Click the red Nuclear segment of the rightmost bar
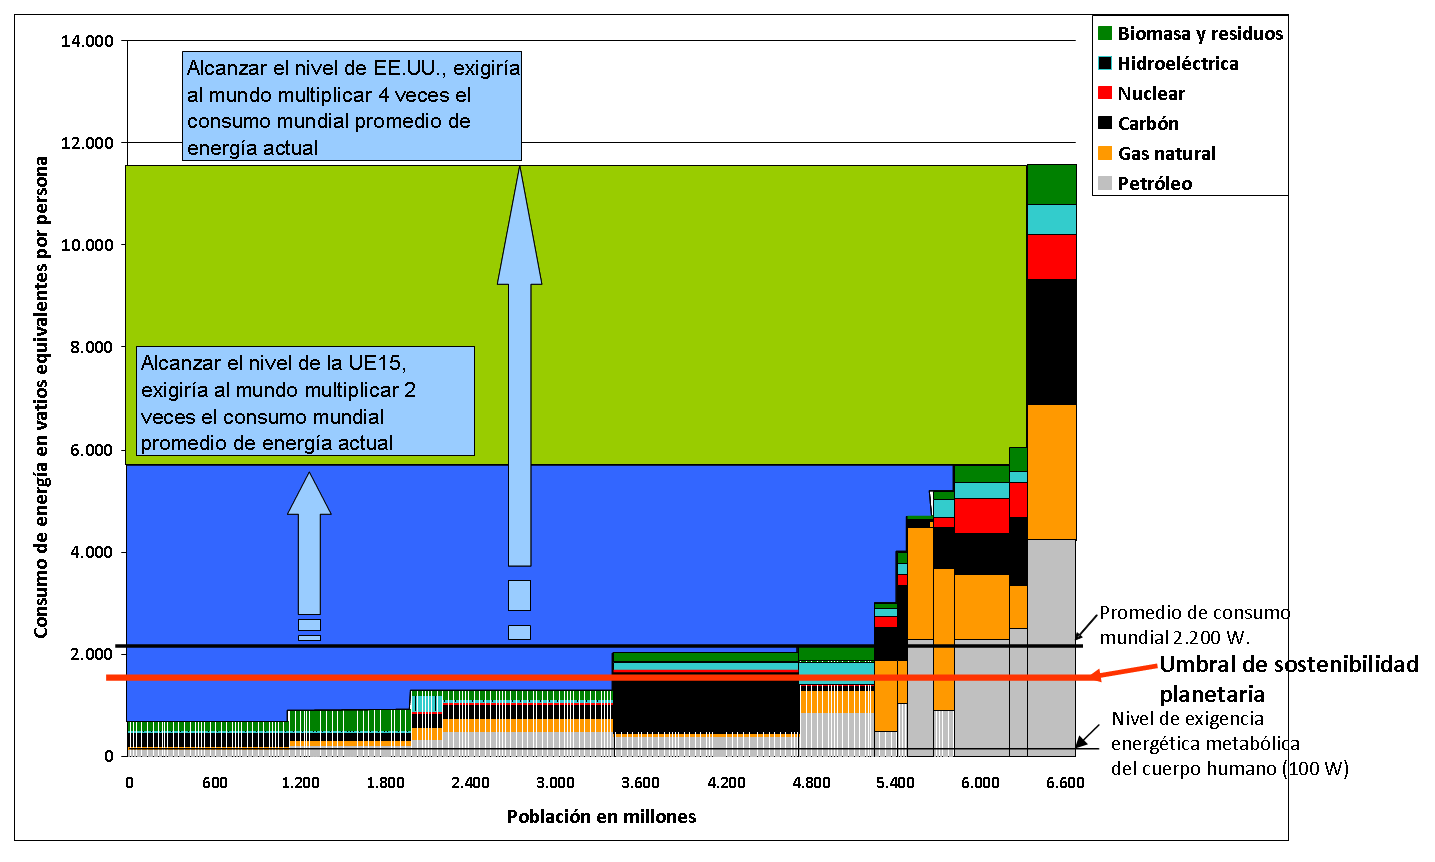The image size is (1435, 862). (x=1051, y=257)
